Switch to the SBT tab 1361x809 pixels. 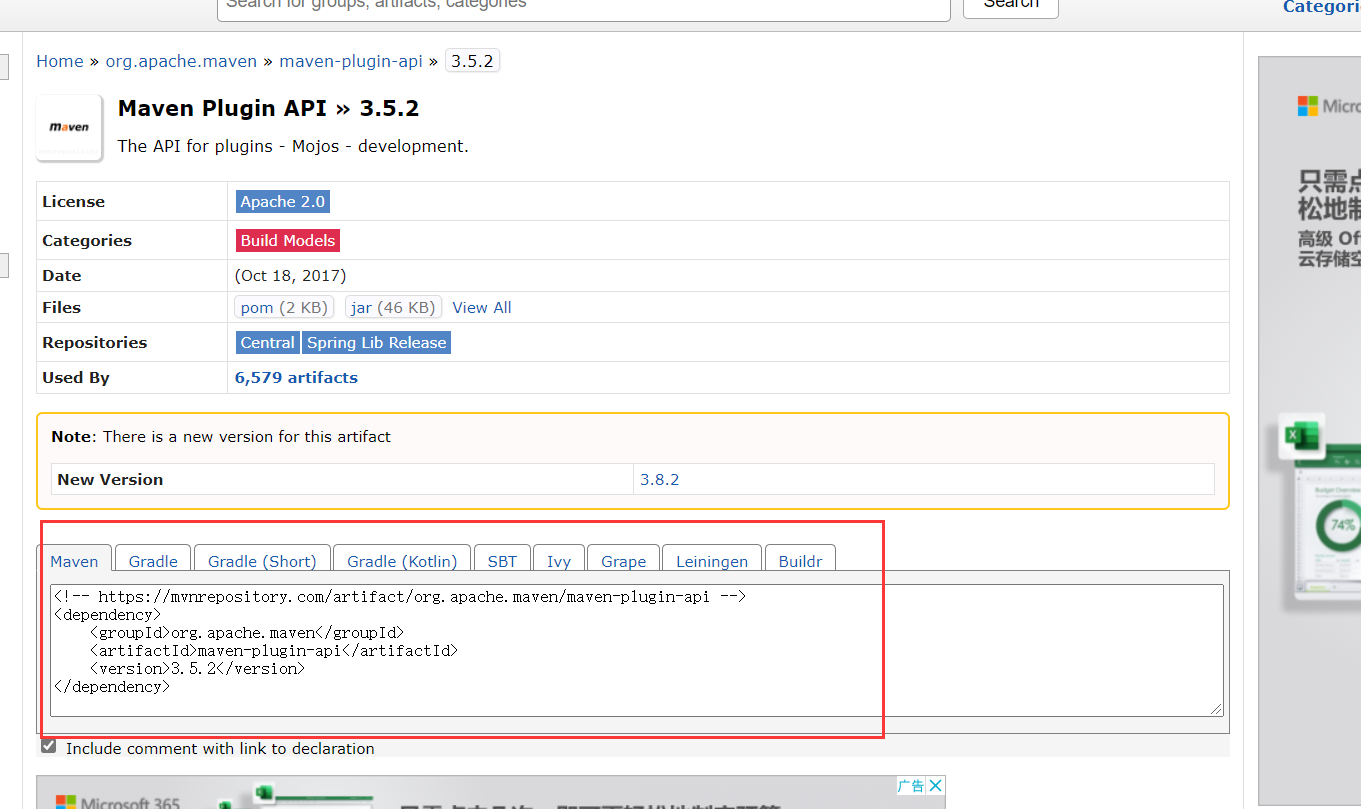point(502,561)
